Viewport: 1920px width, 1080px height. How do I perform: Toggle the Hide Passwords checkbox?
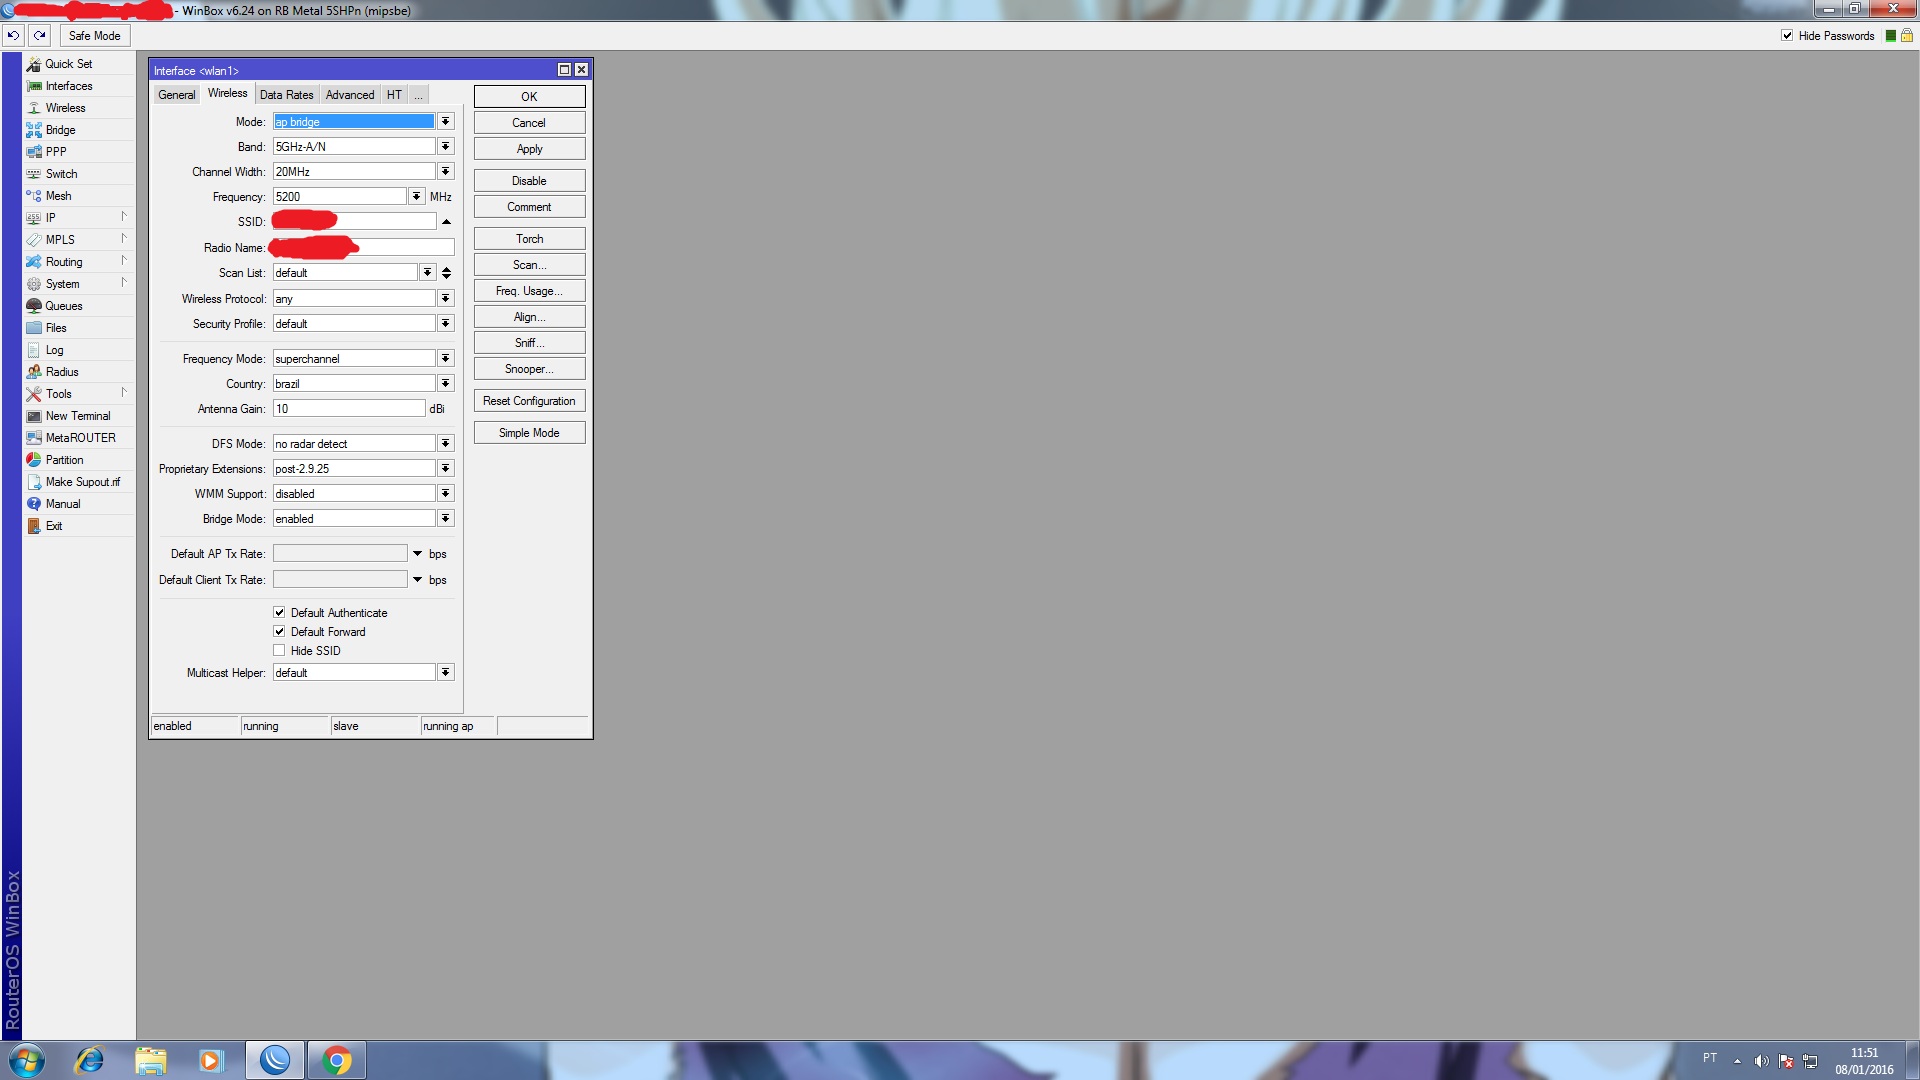pos(1787,35)
